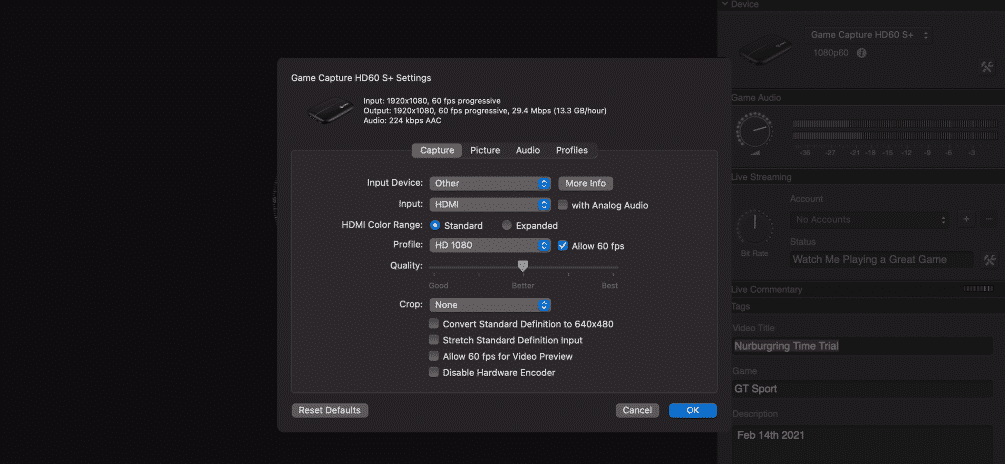Open Game Capture HD60 S+ device selector
1005x464 pixels.
869,35
